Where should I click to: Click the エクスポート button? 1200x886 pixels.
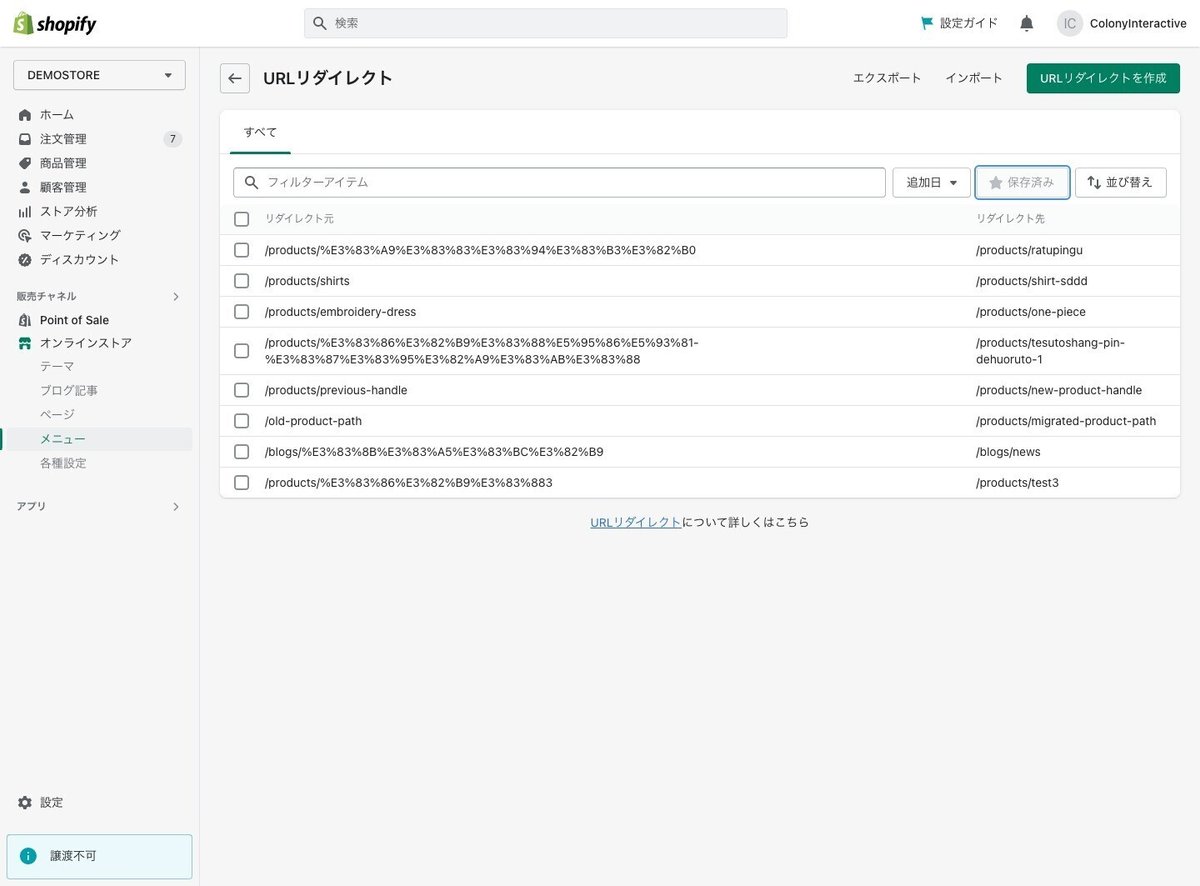(x=887, y=78)
